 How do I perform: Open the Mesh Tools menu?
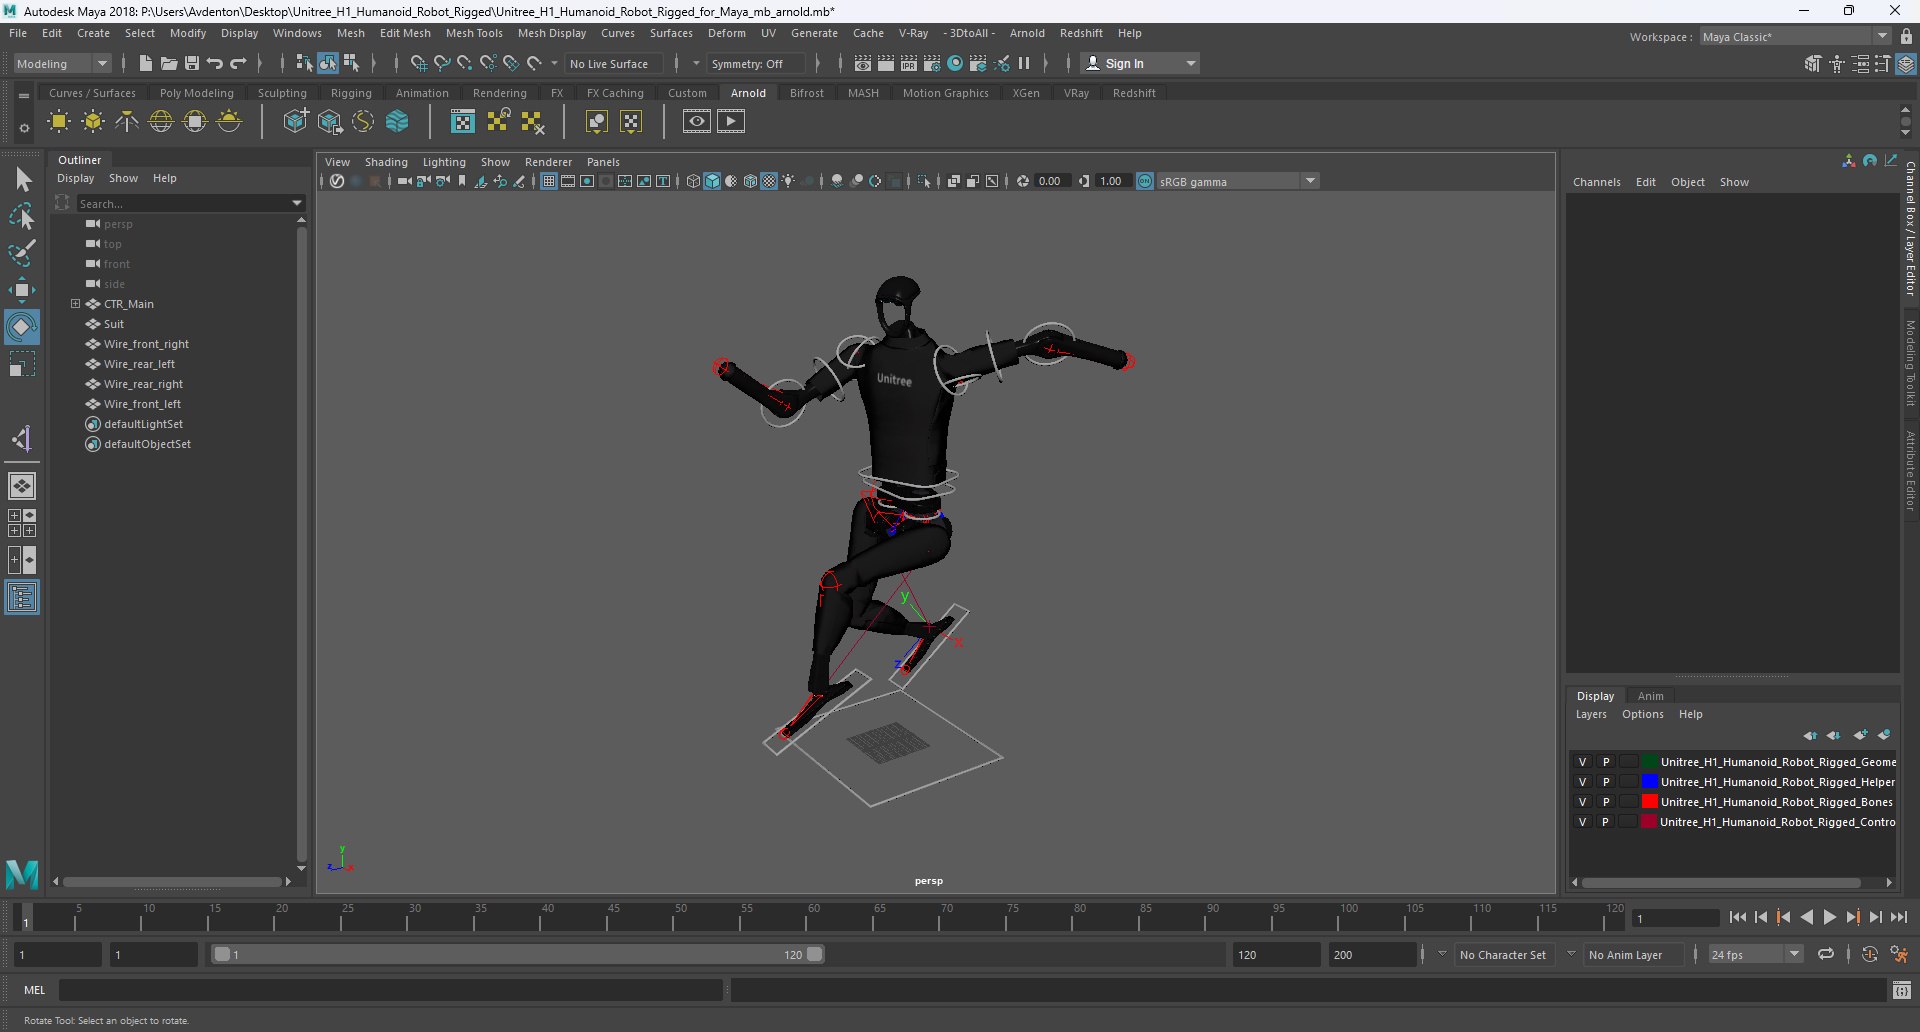click(x=474, y=33)
